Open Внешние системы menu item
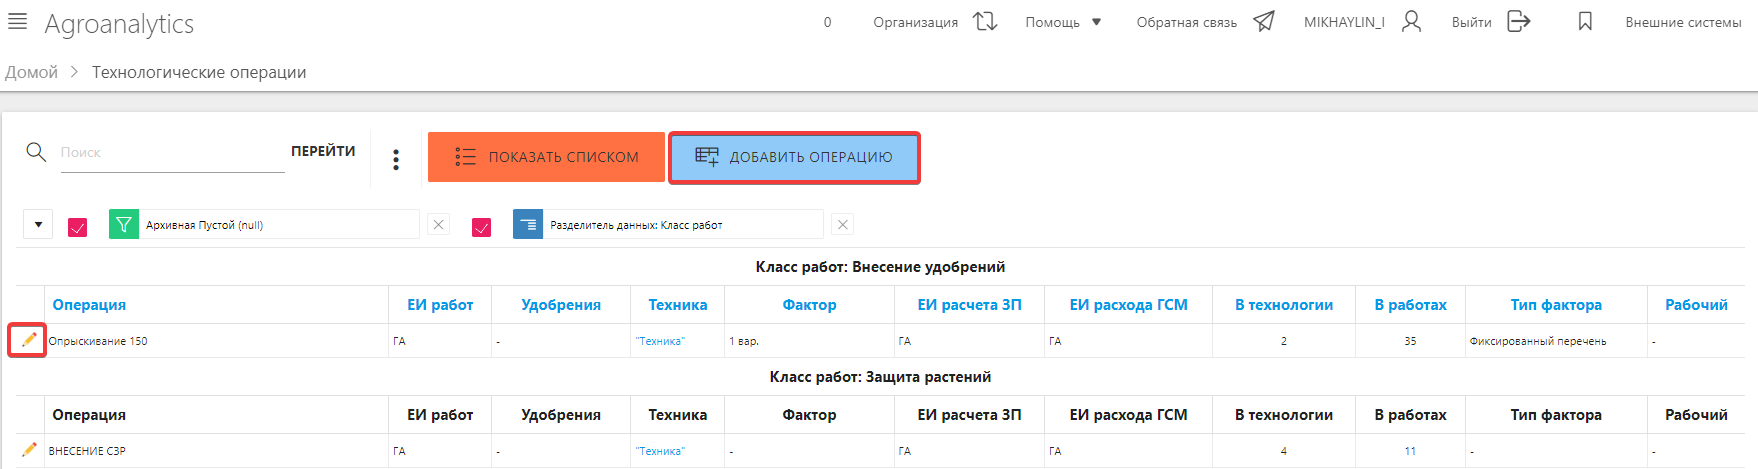 click(x=1683, y=22)
